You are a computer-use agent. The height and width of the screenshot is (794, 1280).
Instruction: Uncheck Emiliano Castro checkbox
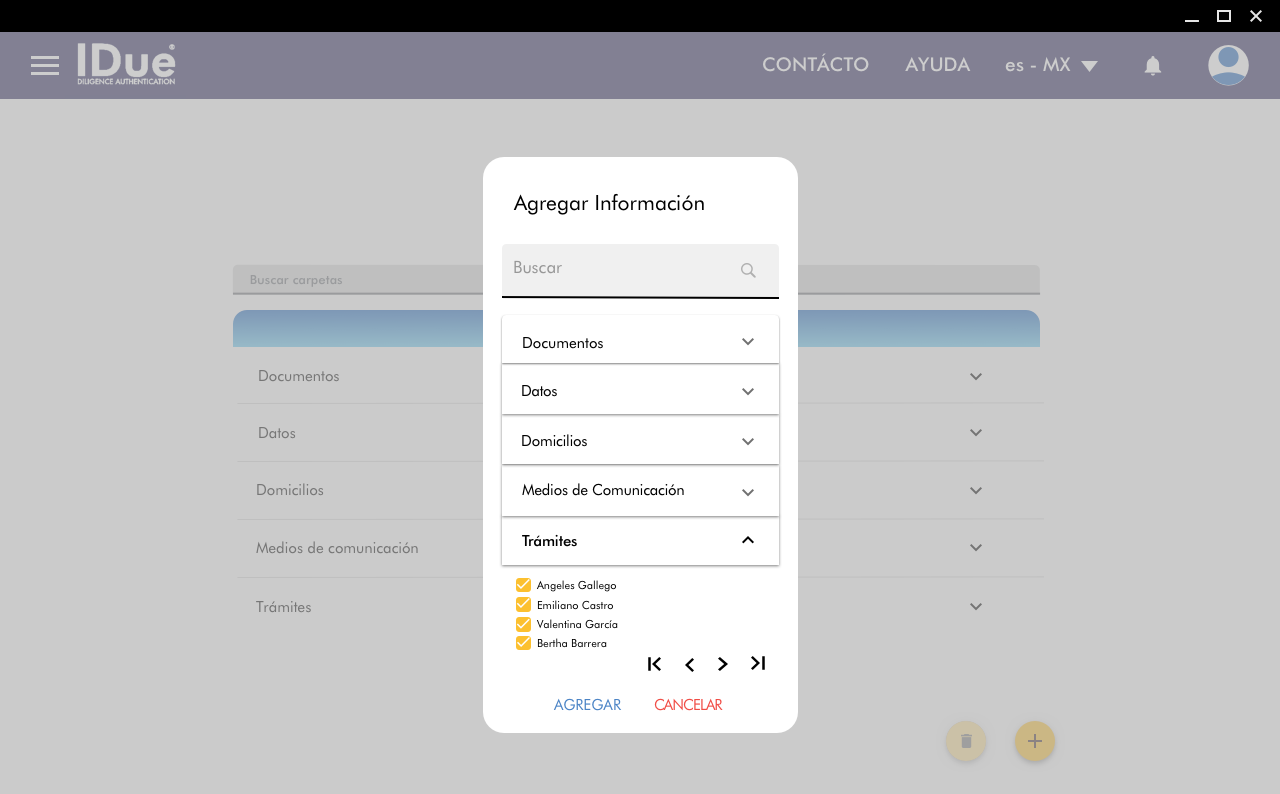[x=523, y=605]
